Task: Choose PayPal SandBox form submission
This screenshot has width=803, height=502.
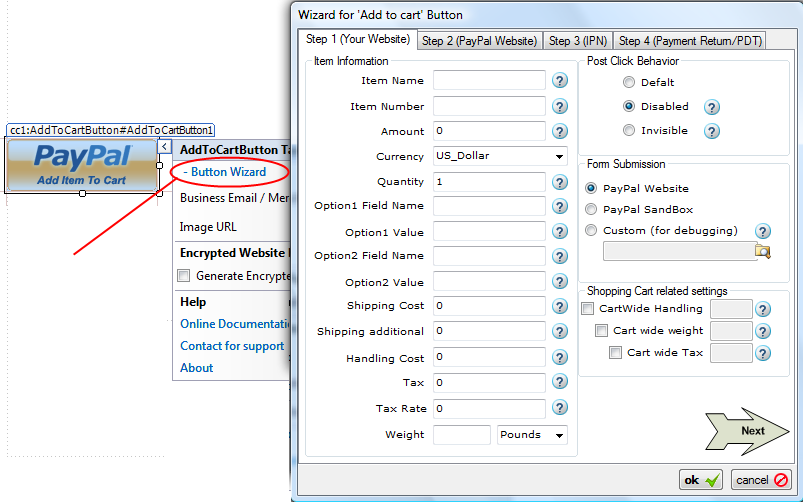Action: tap(591, 209)
